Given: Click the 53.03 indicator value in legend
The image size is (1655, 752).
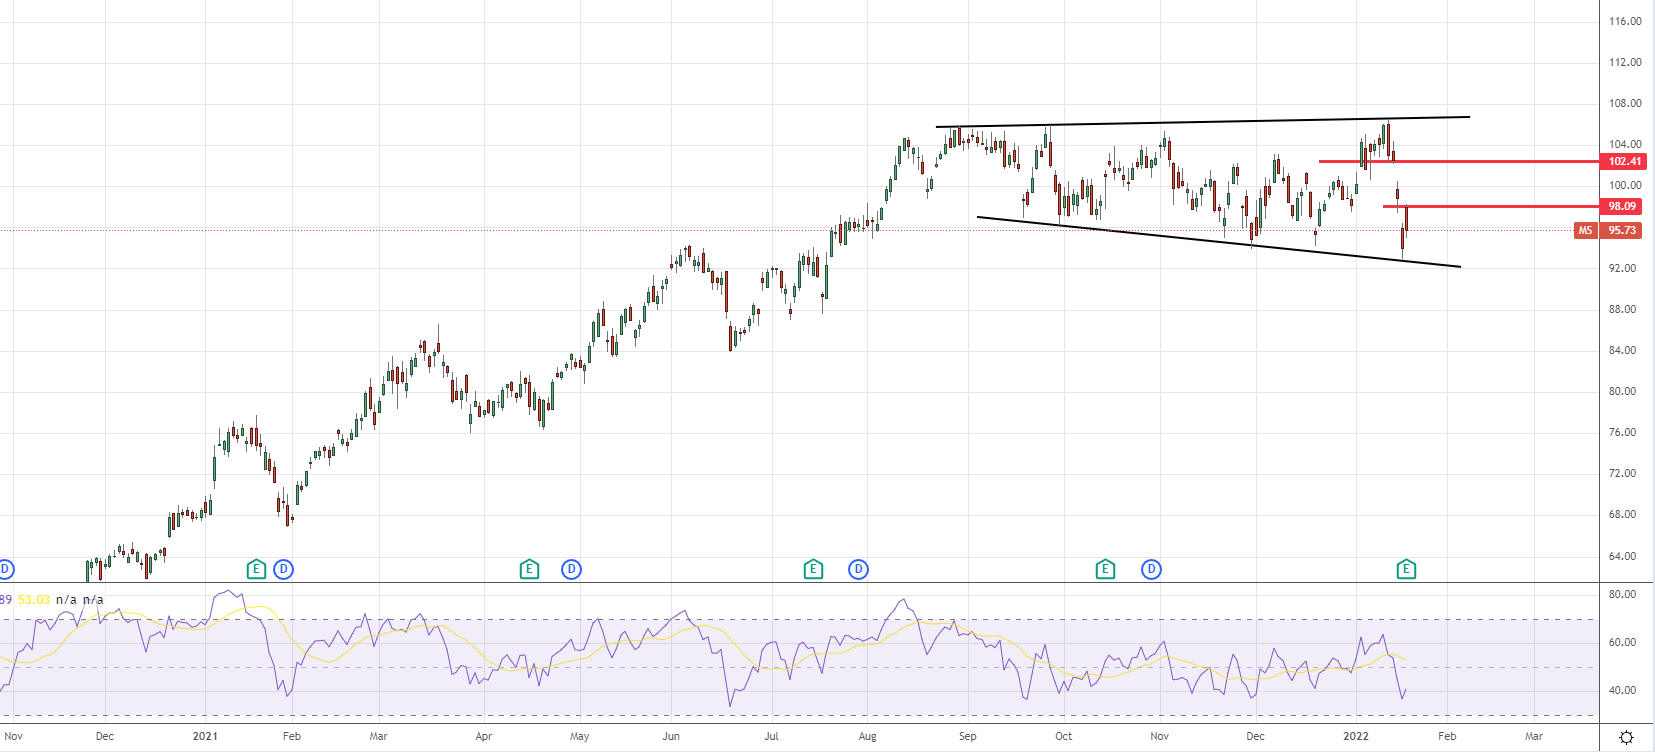Looking at the screenshot, I should point(34,600).
